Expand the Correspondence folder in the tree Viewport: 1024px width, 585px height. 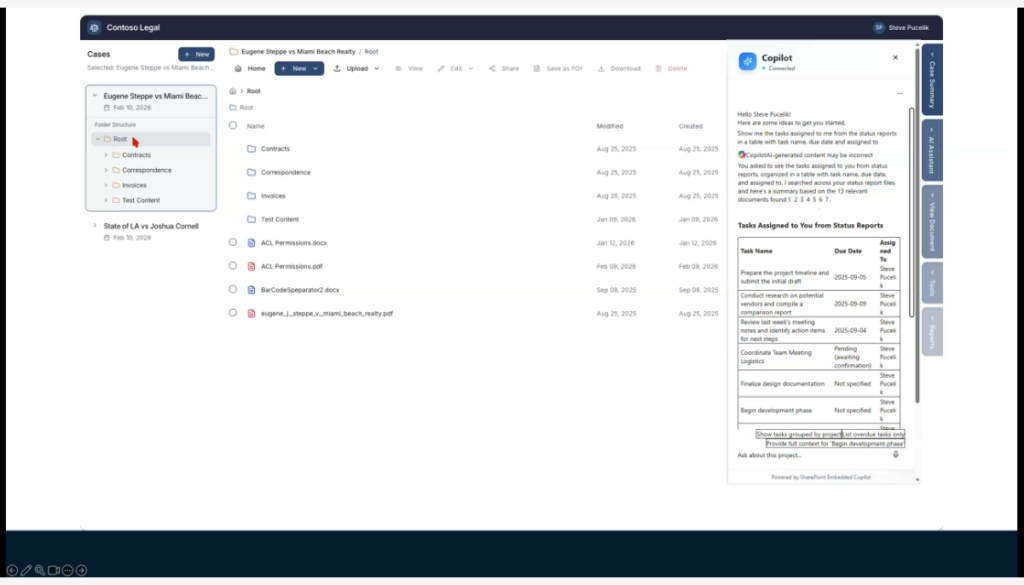(106, 170)
